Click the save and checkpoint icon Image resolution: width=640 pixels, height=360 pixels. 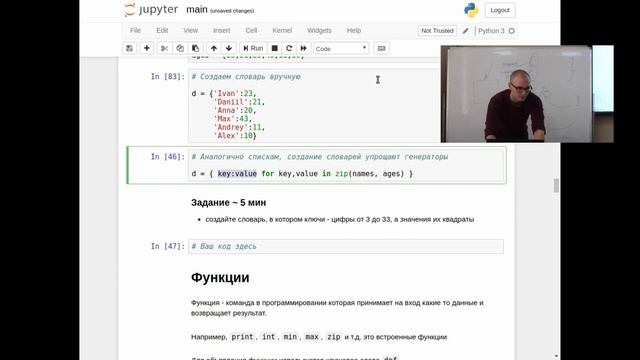pyautogui.click(x=129, y=48)
